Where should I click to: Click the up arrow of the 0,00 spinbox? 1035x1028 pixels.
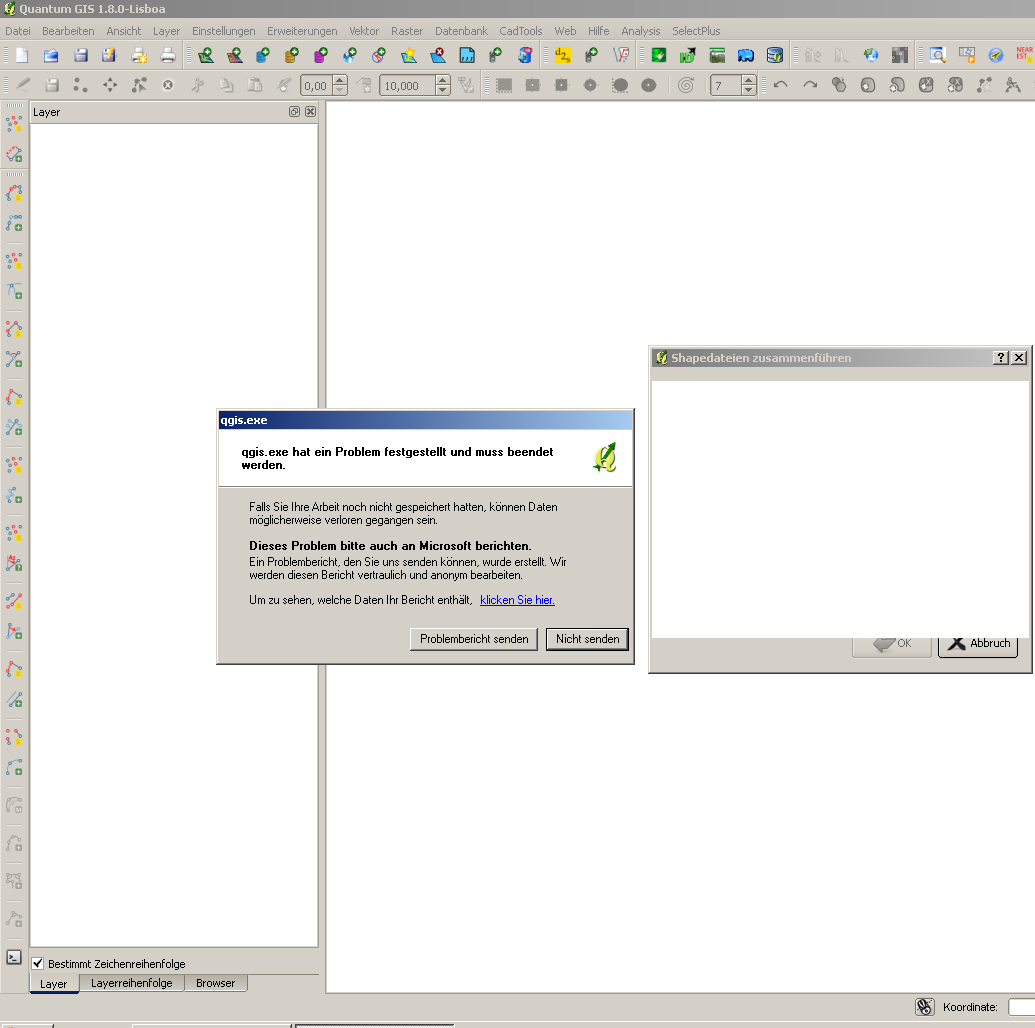pyautogui.click(x=340, y=81)
